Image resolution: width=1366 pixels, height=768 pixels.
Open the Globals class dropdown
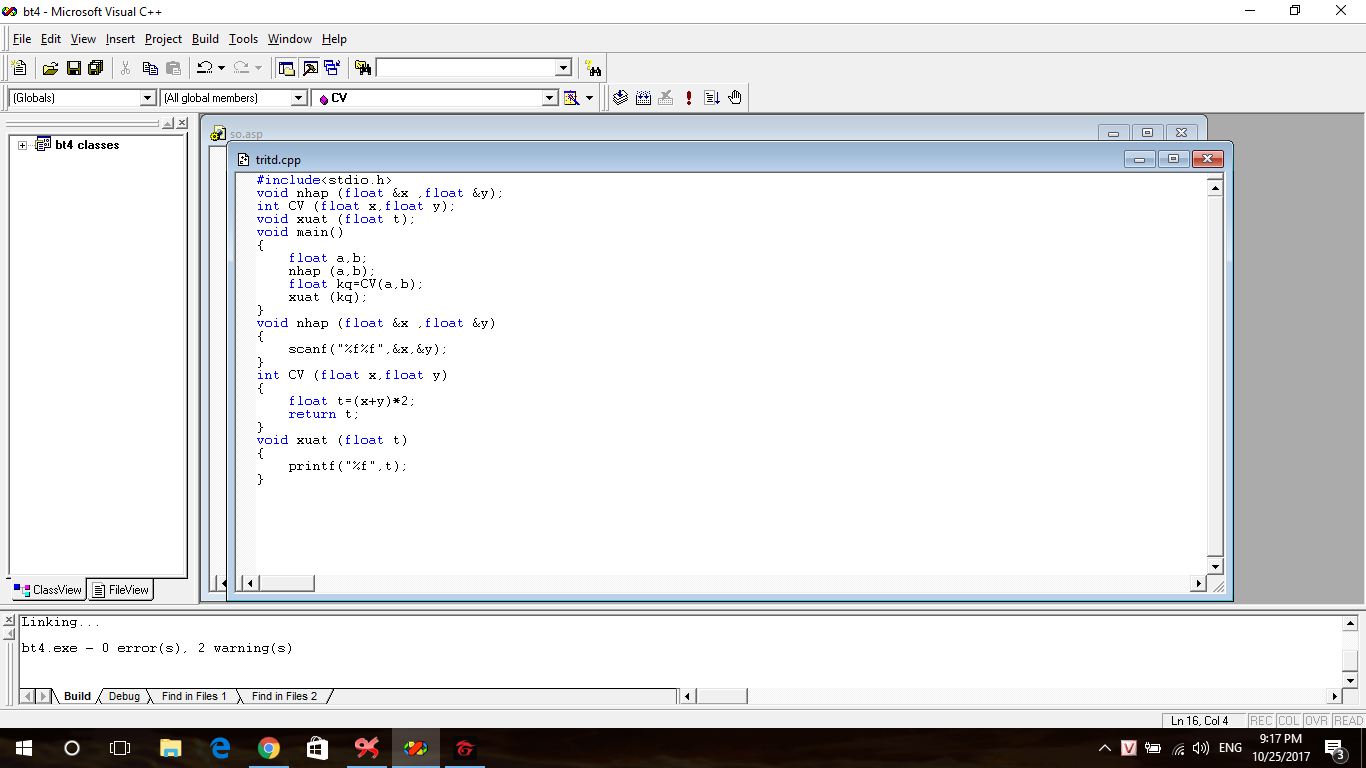pyautogui.click(x=148, y=98)
